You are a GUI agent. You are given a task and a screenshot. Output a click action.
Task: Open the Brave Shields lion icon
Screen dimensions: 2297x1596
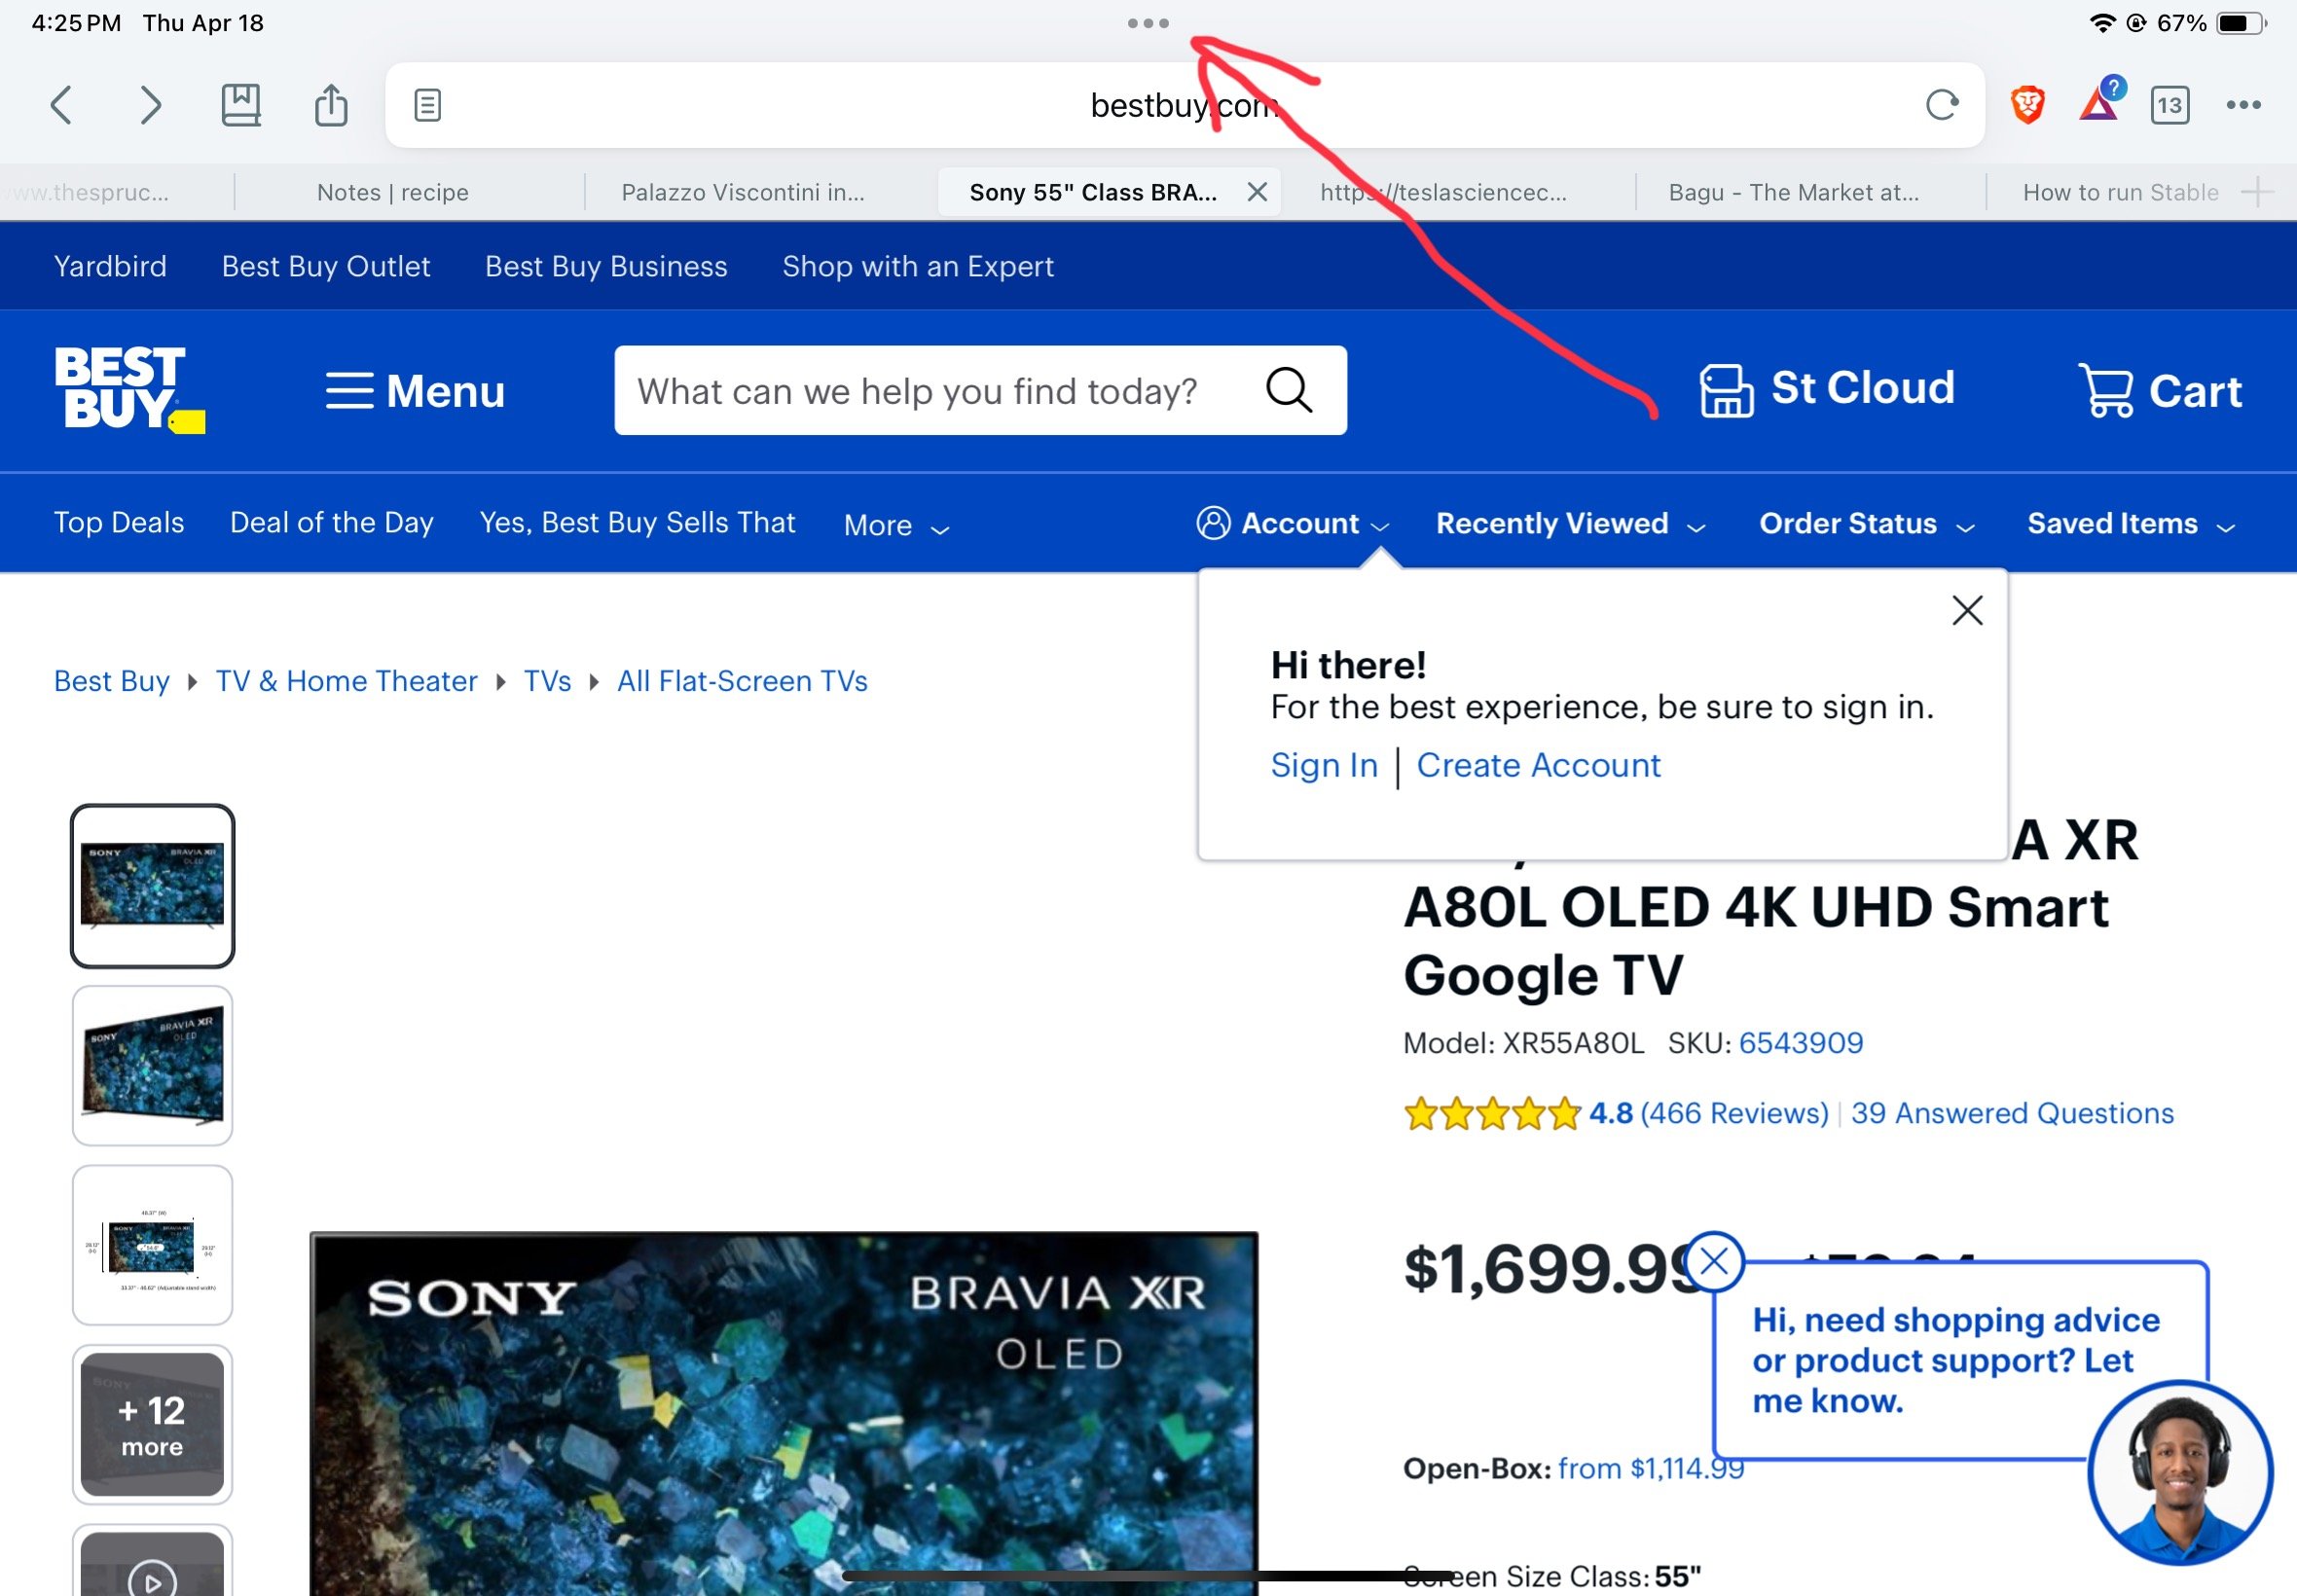click(2027, 105)
